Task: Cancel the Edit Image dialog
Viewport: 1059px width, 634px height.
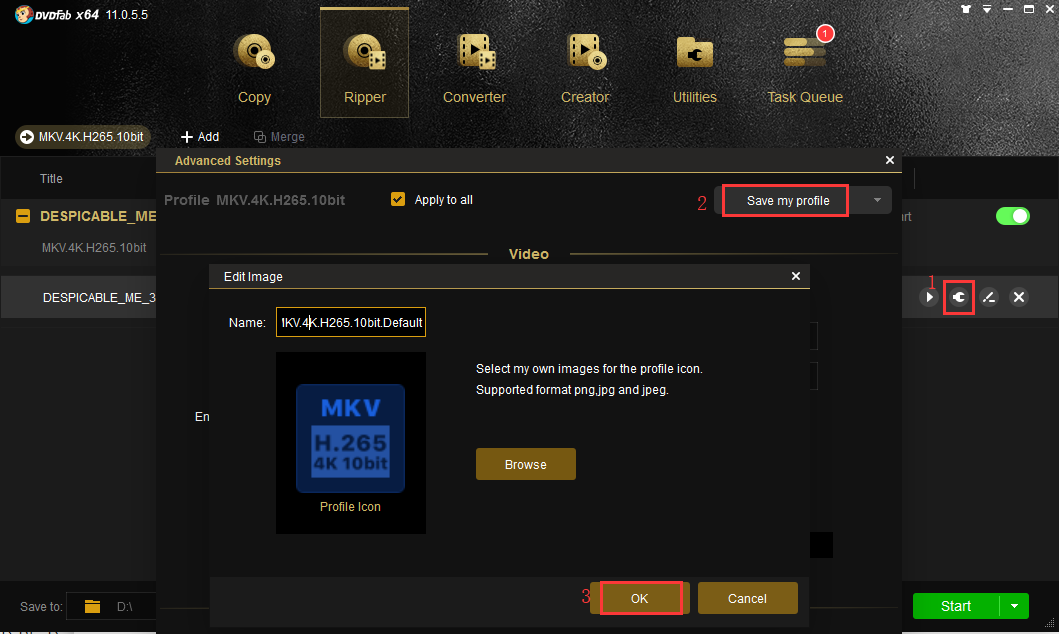Action: 747,598
